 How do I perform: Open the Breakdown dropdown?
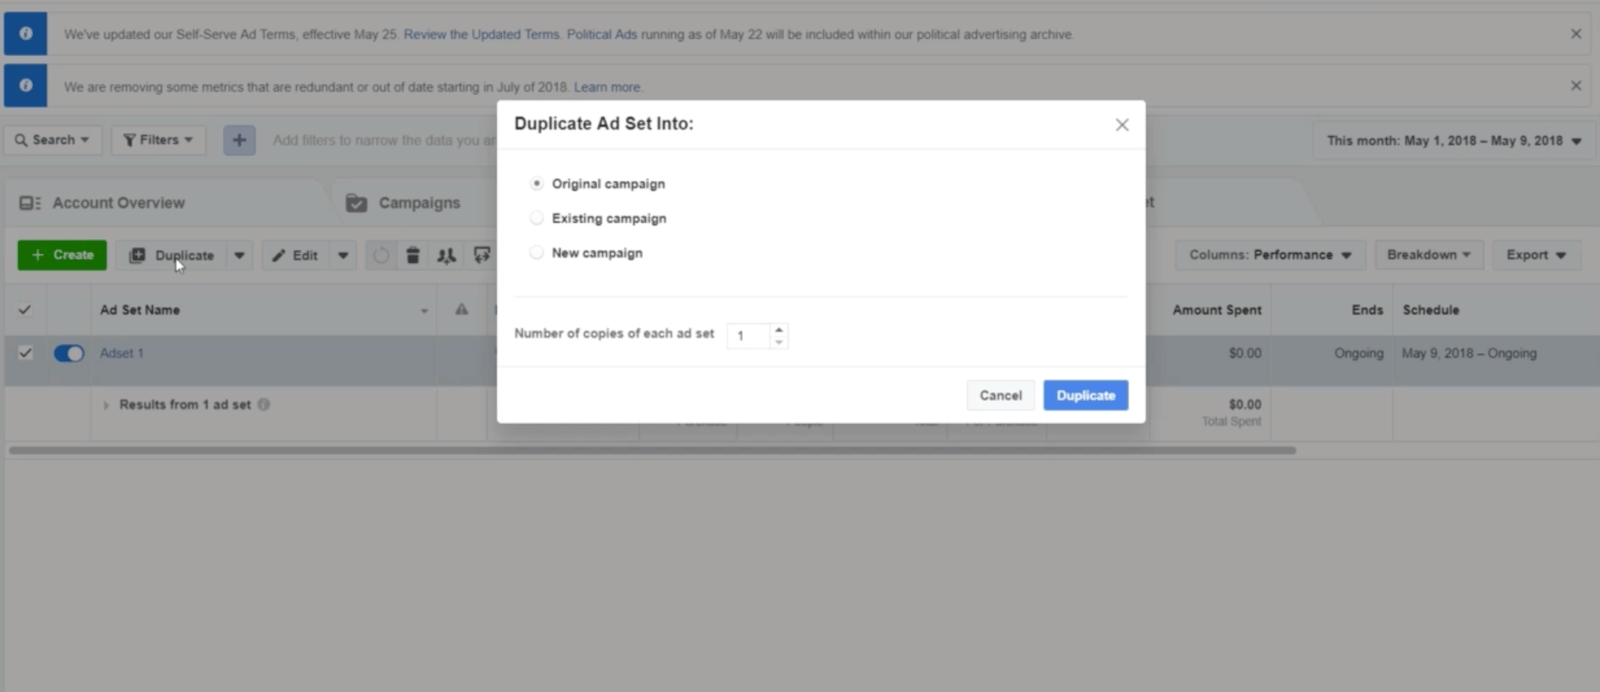pyautogui.click(x=1429, y=255)
